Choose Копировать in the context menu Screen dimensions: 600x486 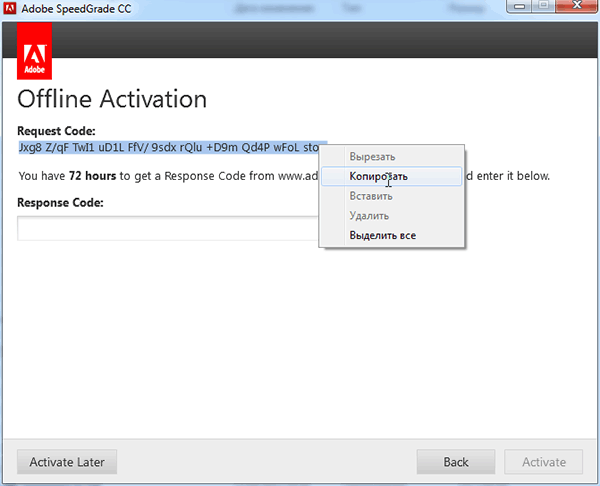(x=391, y=176)
